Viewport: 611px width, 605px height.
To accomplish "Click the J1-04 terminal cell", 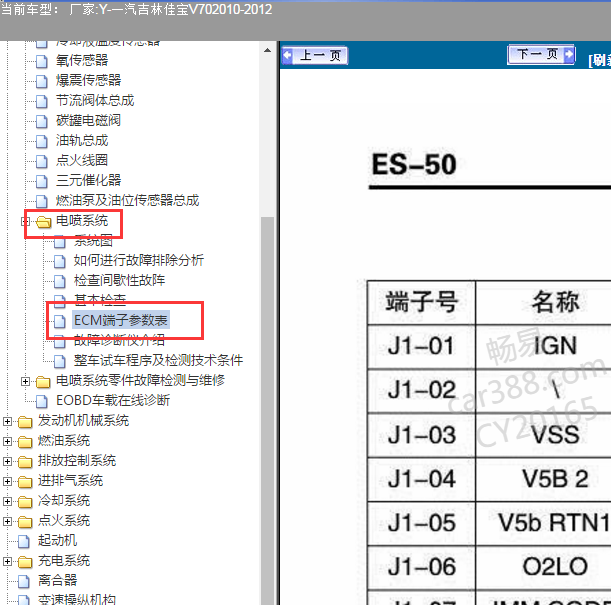I will coord(421,479).
